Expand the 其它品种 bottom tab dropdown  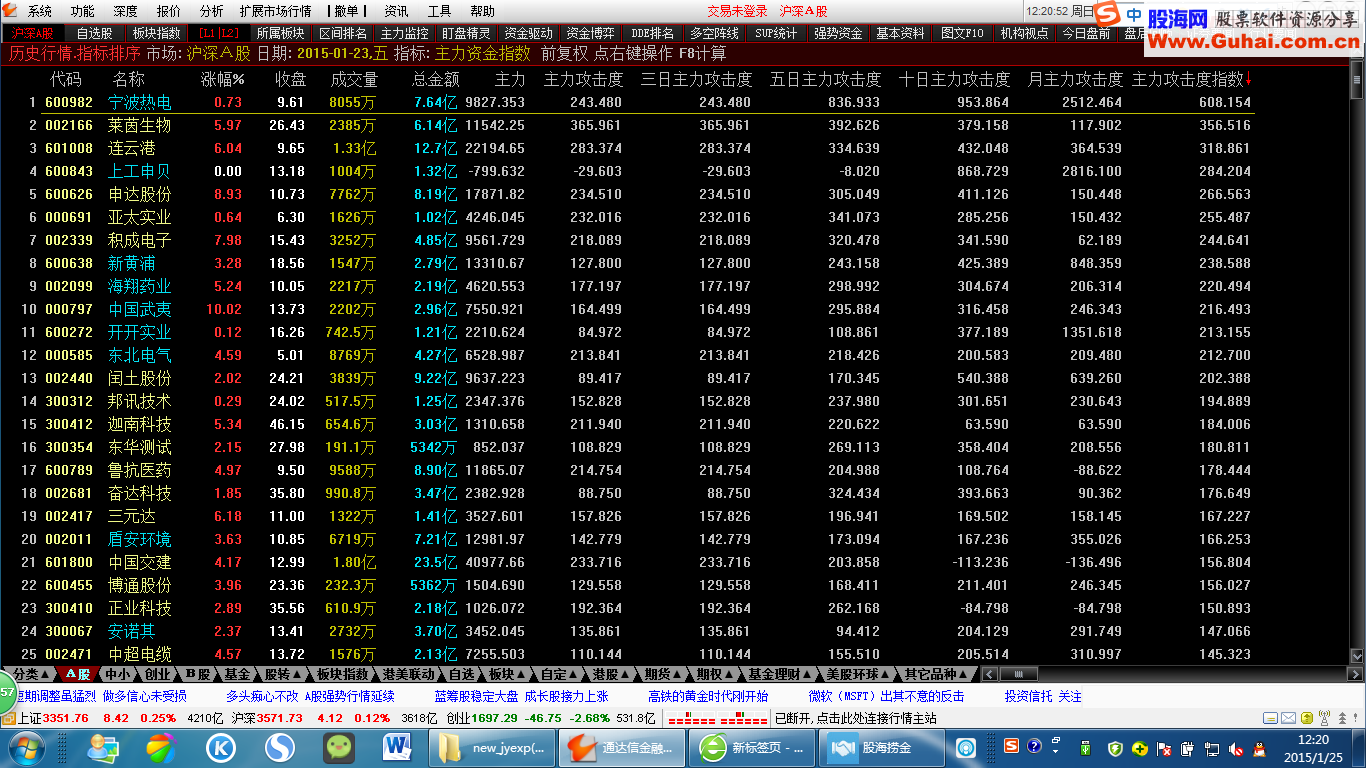point(936,675)
